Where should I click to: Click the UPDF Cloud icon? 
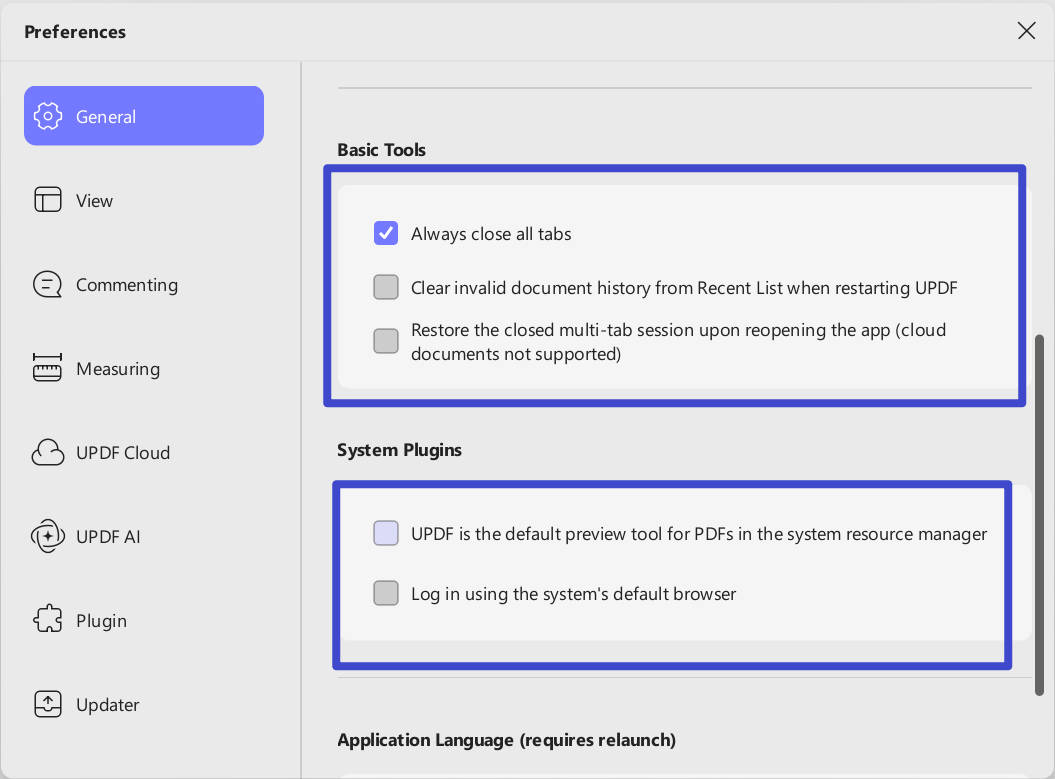48,453
